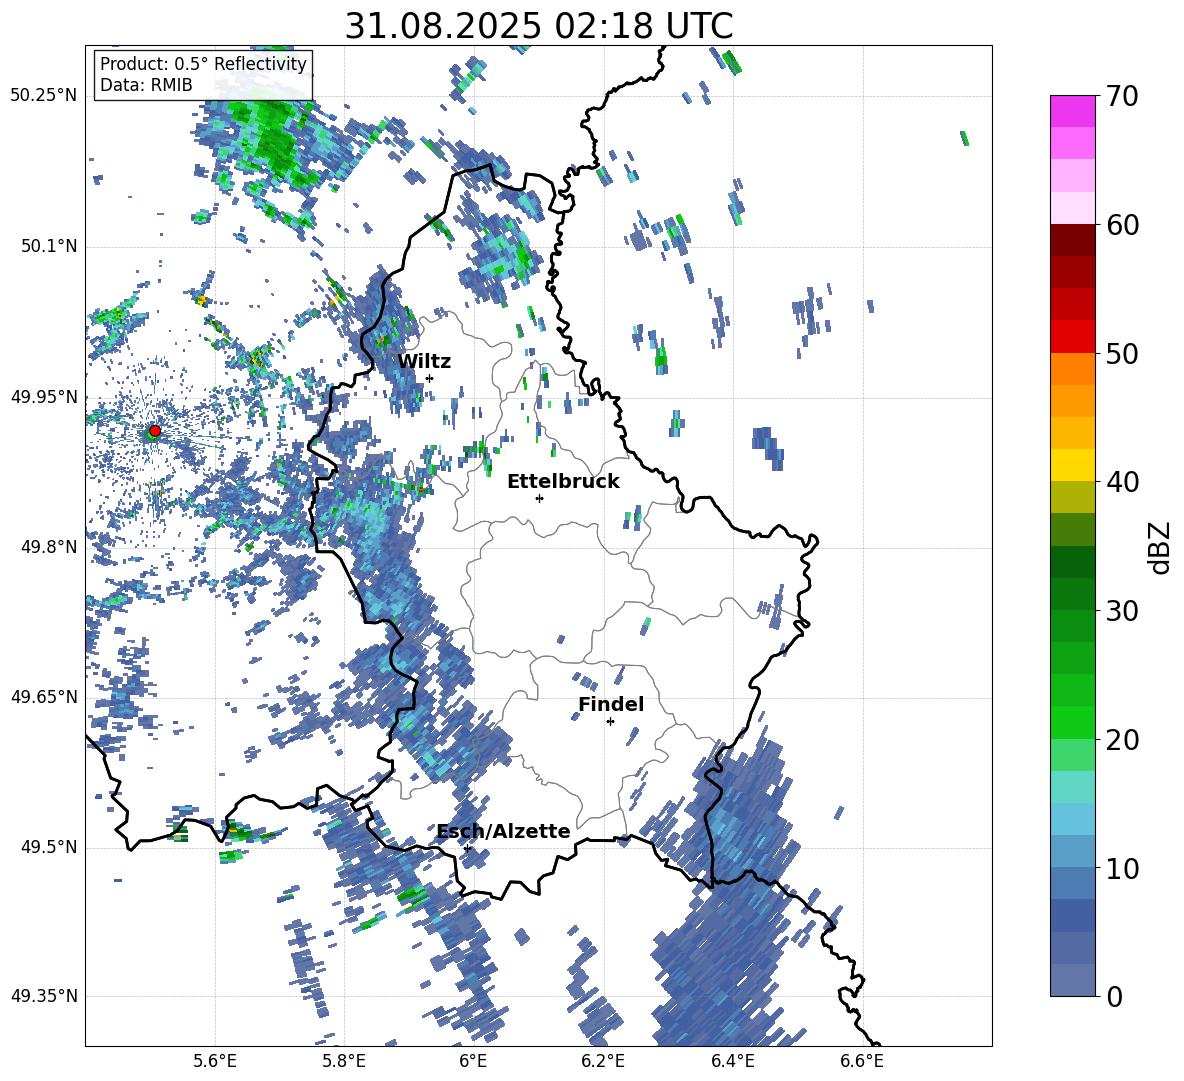Click the magenta top colorbar segment

click(1072, 111)
